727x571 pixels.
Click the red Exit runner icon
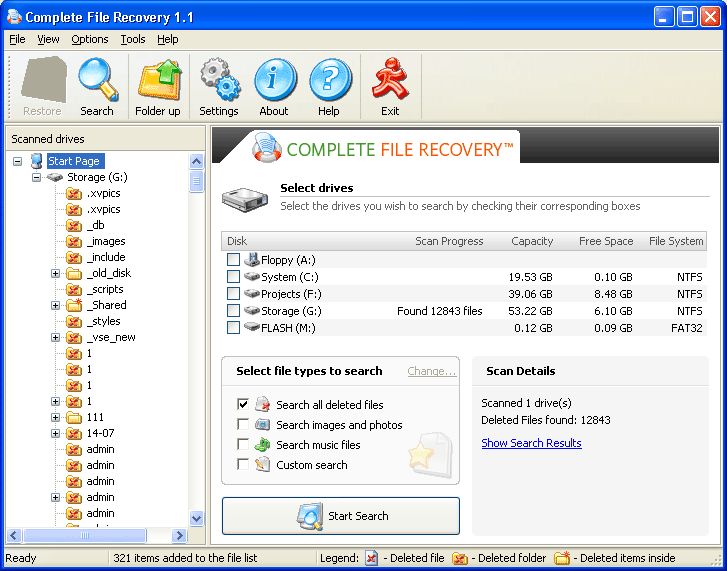click(x=390, y=78)
